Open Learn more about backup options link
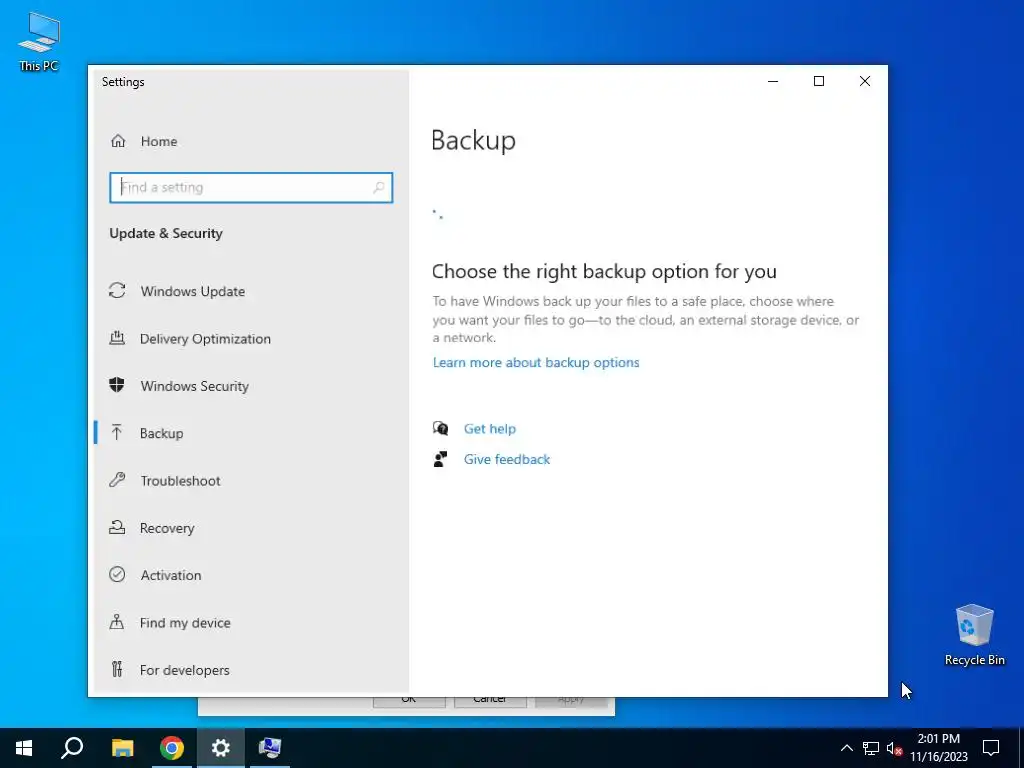The width and height of the screenshot is (1024, 768). click(x=536, y=362)
